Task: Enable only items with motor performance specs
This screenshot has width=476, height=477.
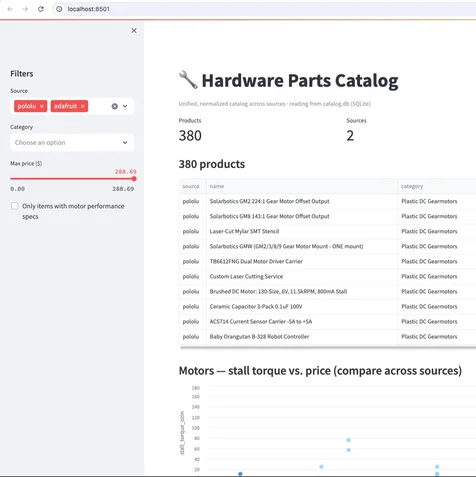Action: pos(14,206)
